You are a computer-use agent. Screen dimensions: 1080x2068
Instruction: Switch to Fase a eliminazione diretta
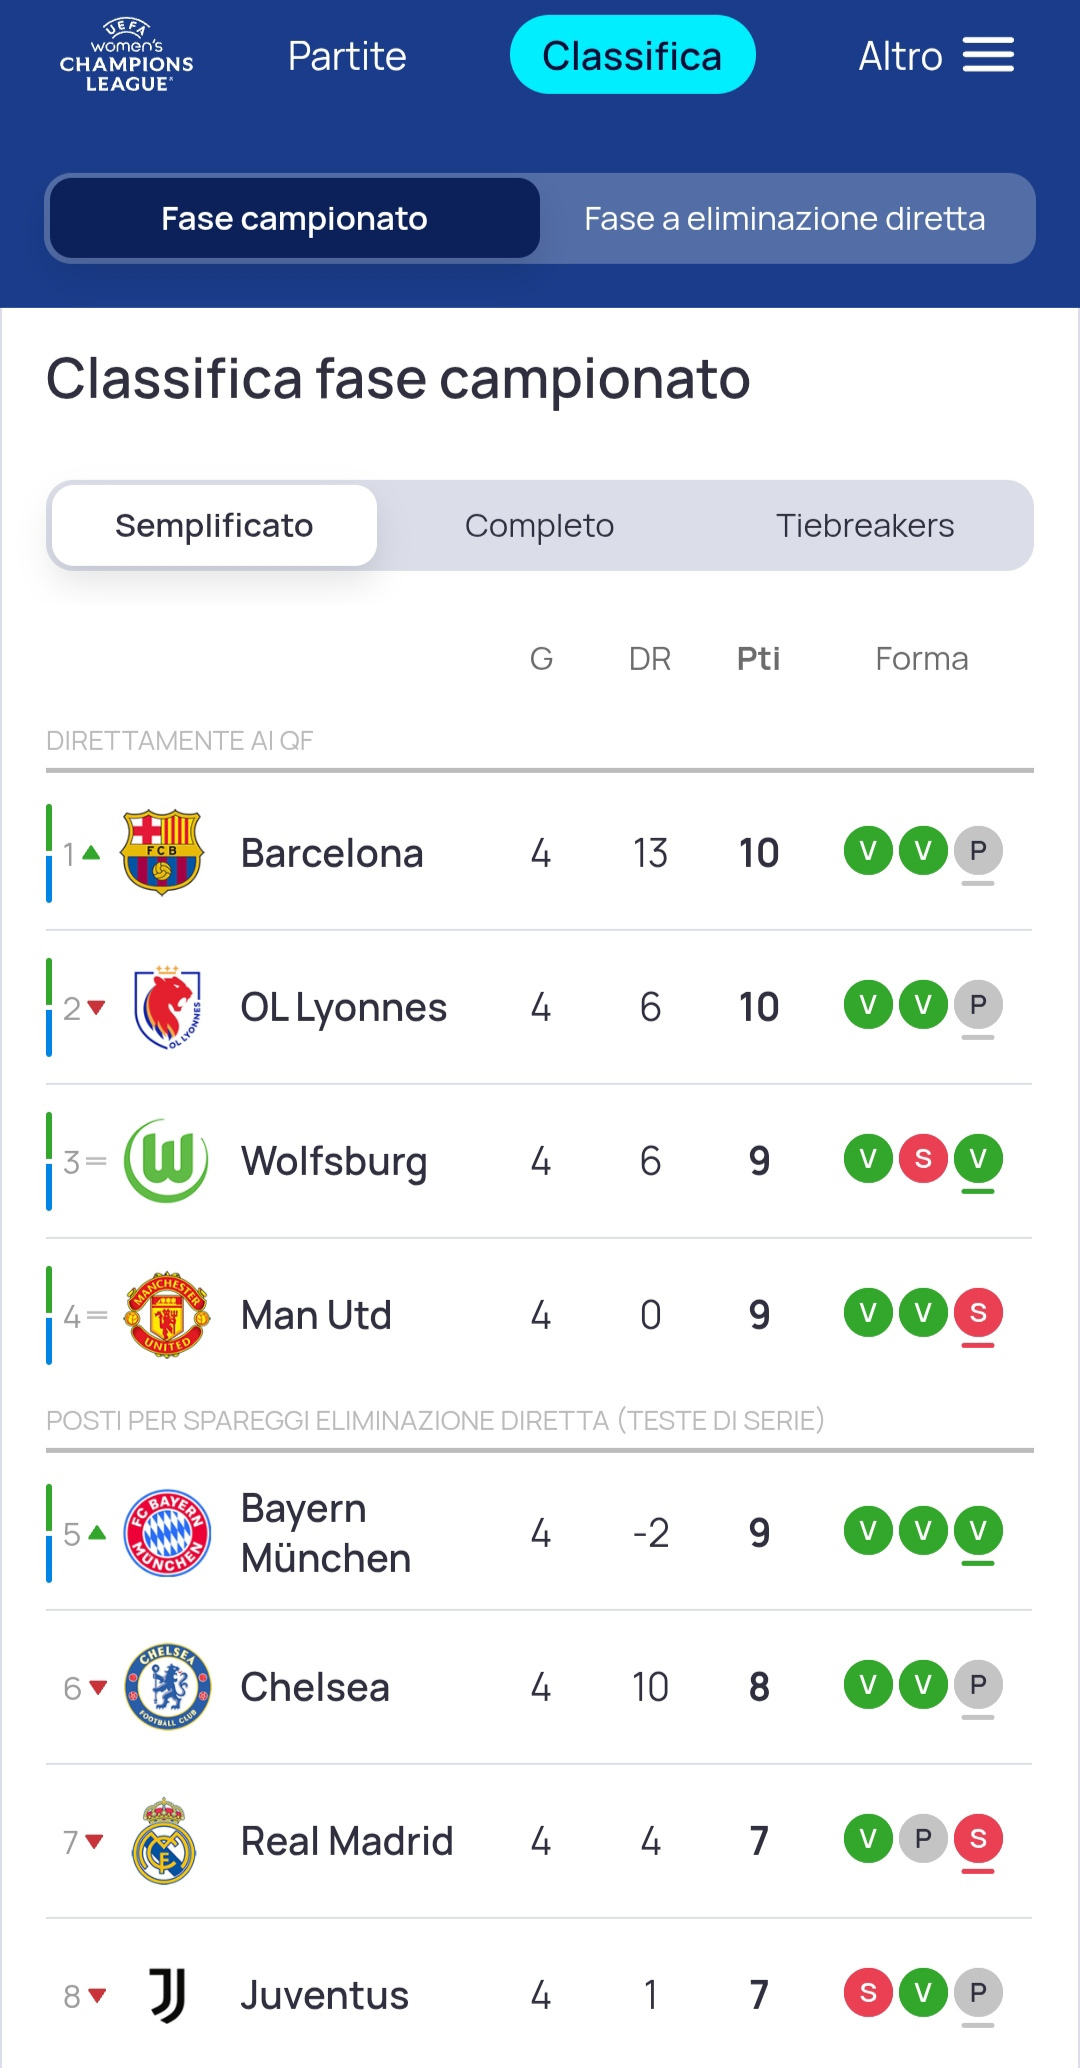[785, 219]
